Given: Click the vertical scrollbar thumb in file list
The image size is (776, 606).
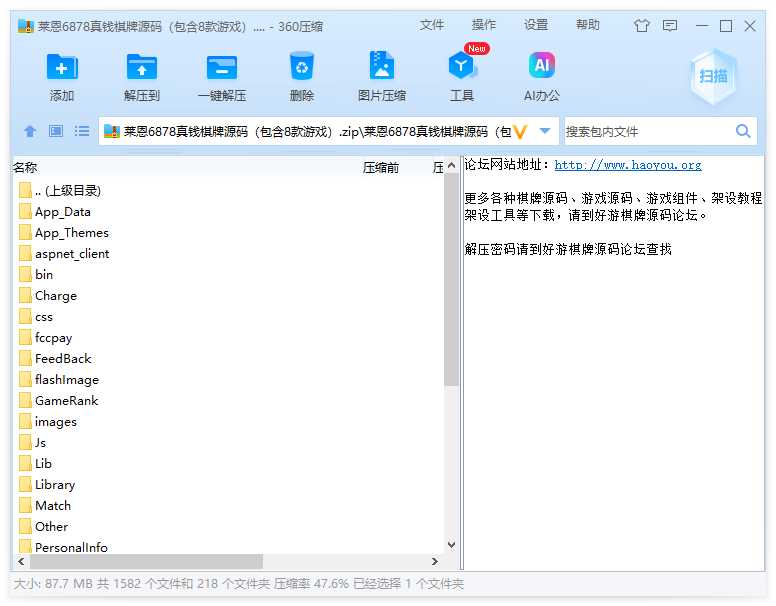Looking at the screenshot, I should 451,279.
